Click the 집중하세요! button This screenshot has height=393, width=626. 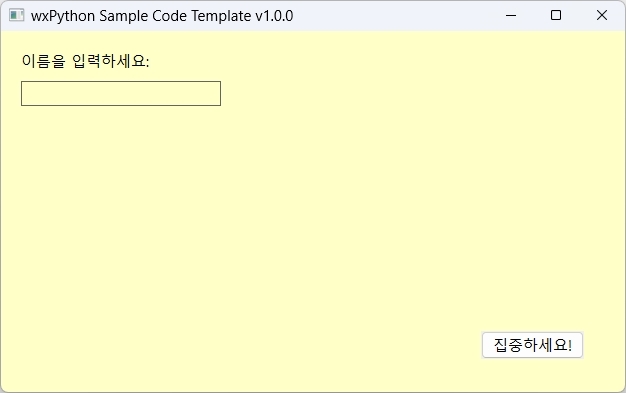coord(532,345)
